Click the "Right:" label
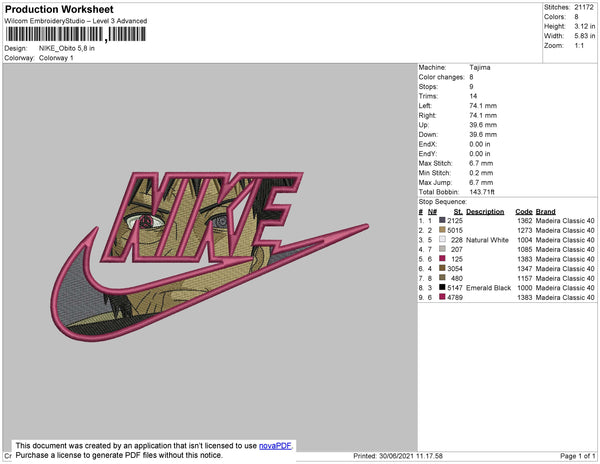 [427, 116]
